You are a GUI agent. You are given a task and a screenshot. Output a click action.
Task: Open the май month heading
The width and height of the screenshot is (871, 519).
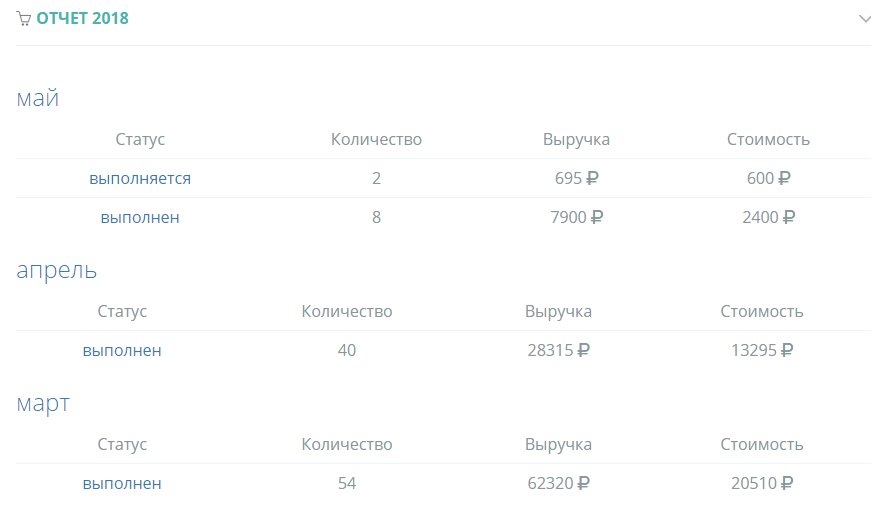[x=38, y=98]
